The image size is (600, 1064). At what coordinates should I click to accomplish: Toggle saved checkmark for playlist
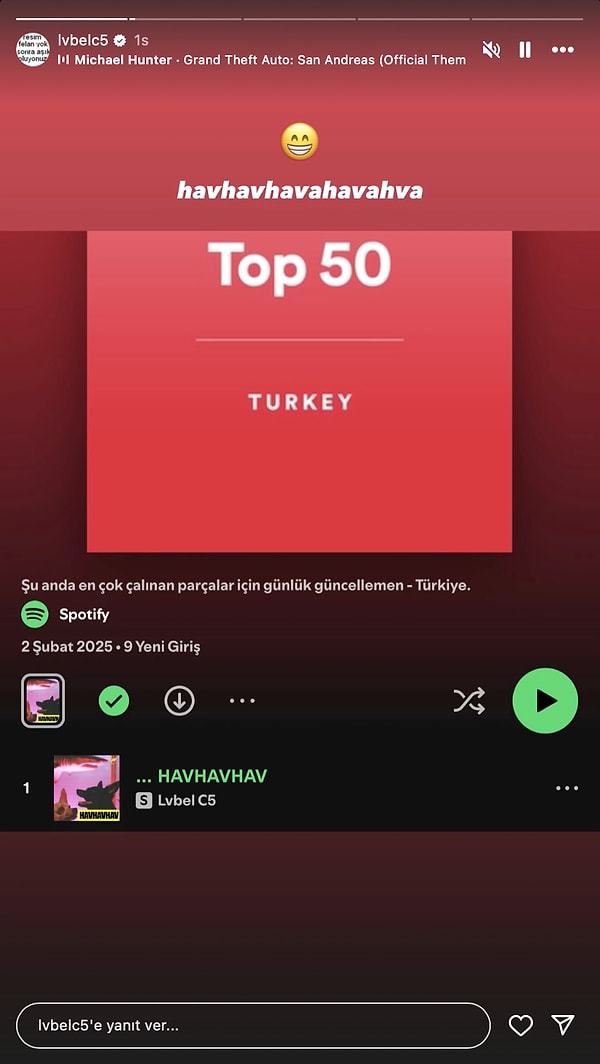coord(114,701)
